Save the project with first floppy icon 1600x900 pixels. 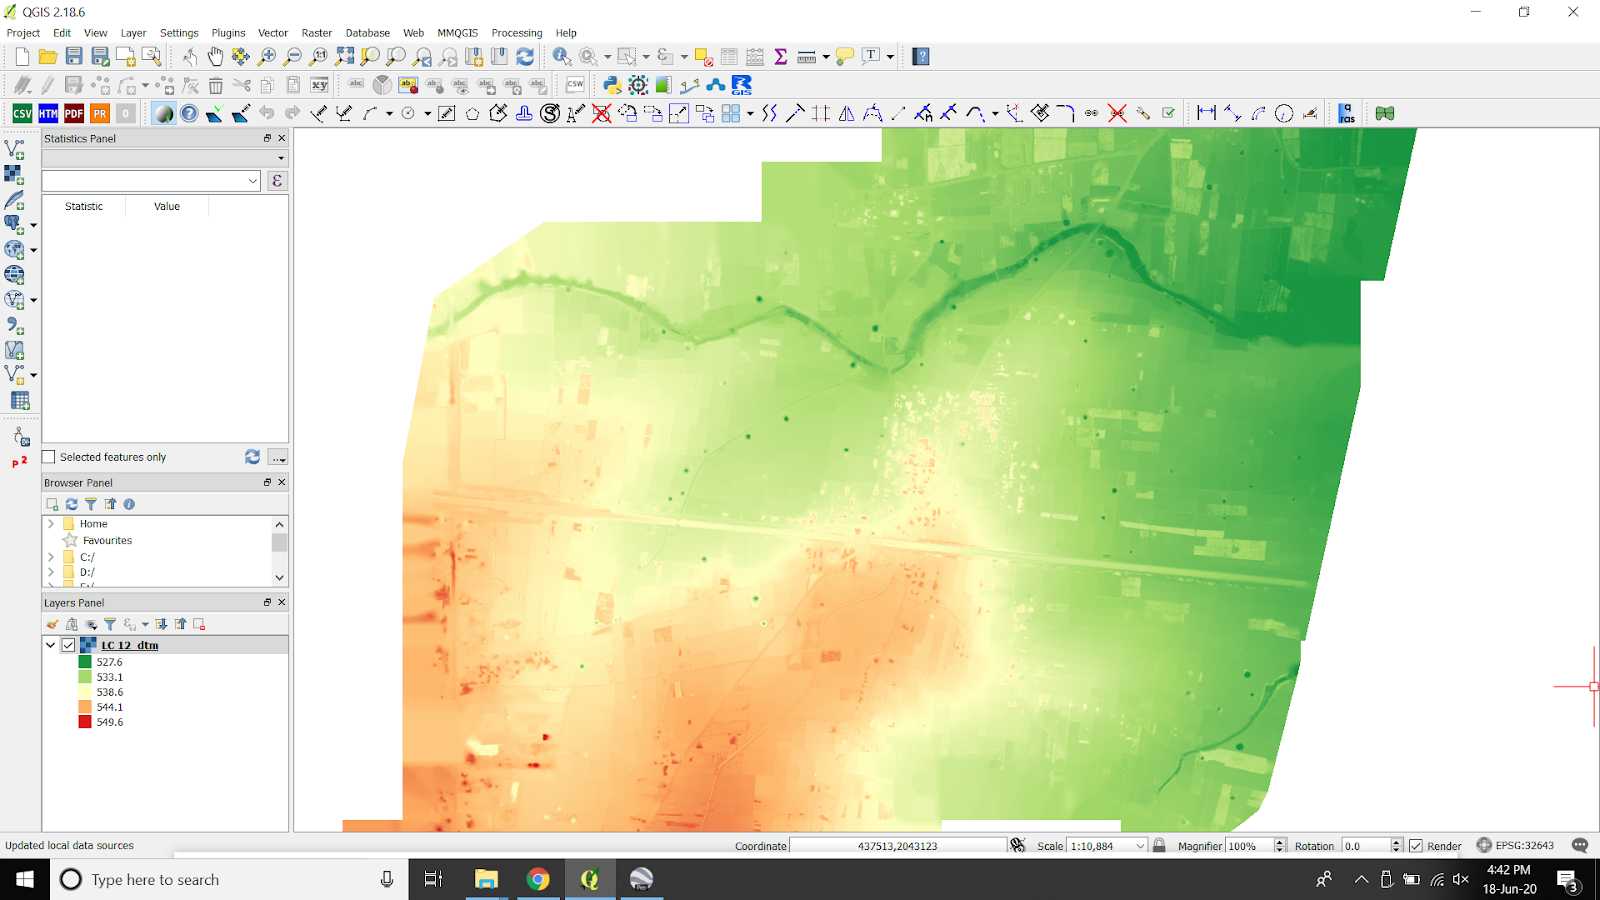(x=74, y=57)
